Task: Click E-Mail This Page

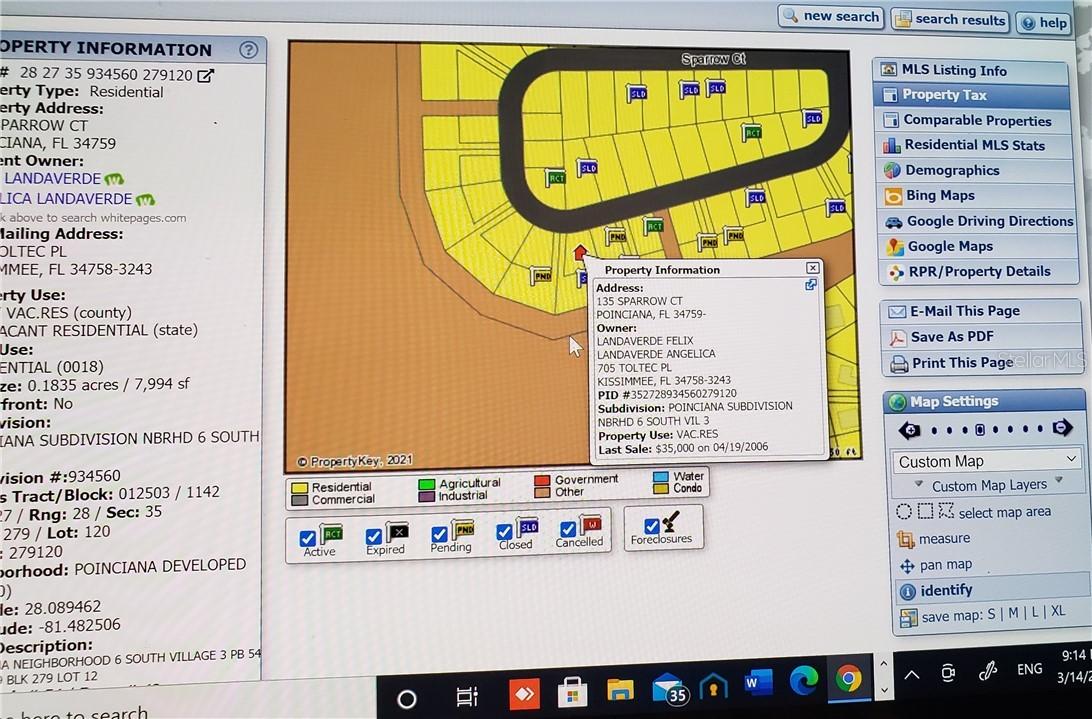Action: 981,311
